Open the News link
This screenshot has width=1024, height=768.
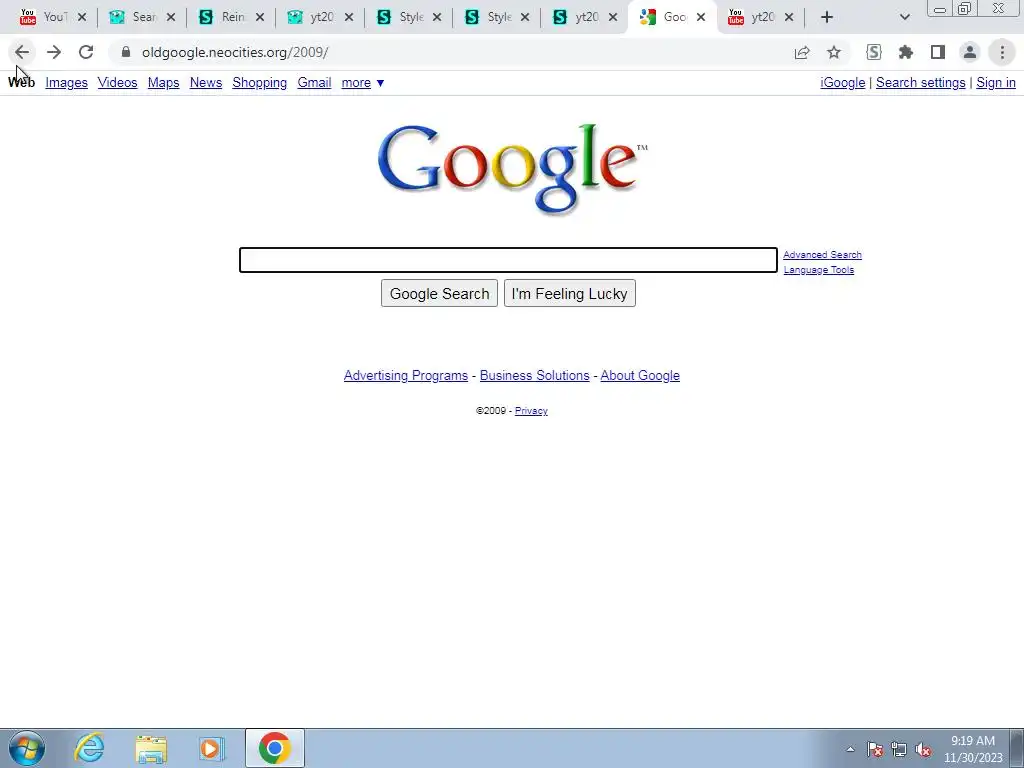206,83
